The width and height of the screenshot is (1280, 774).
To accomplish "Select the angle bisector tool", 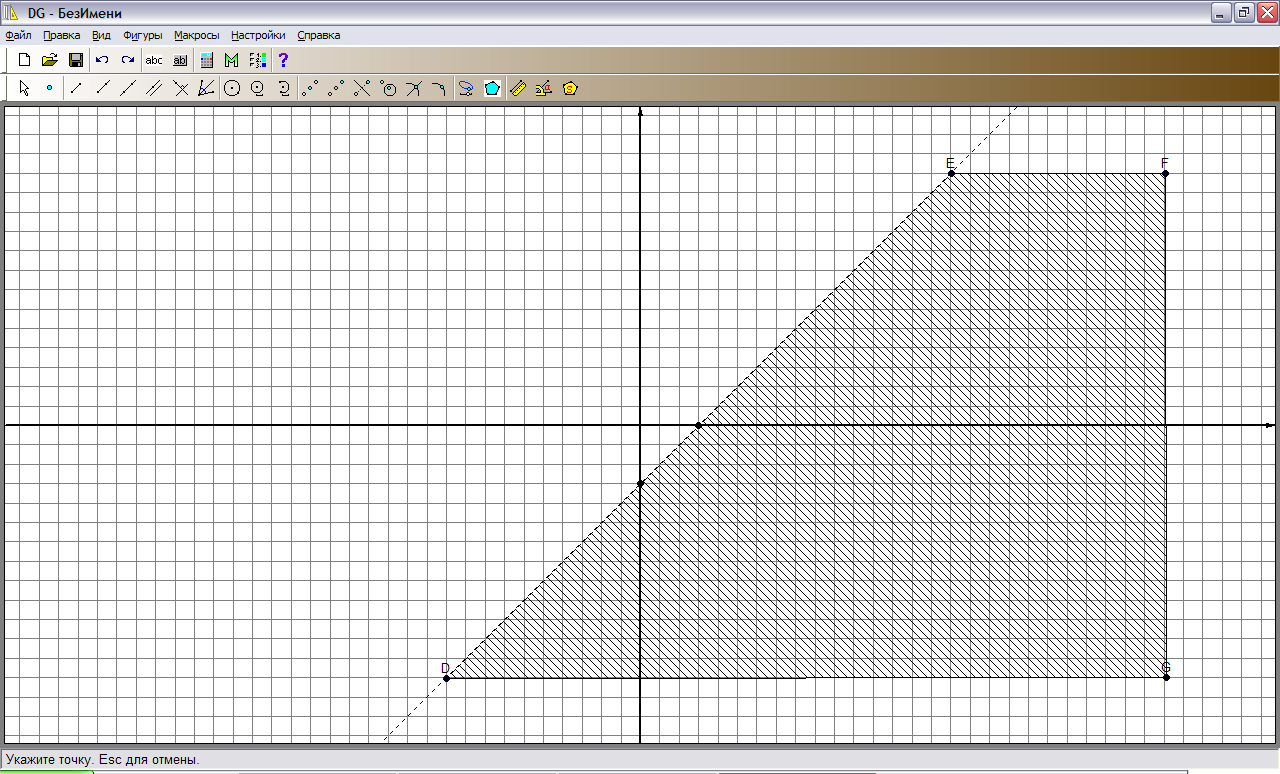I will coord(206,88).
